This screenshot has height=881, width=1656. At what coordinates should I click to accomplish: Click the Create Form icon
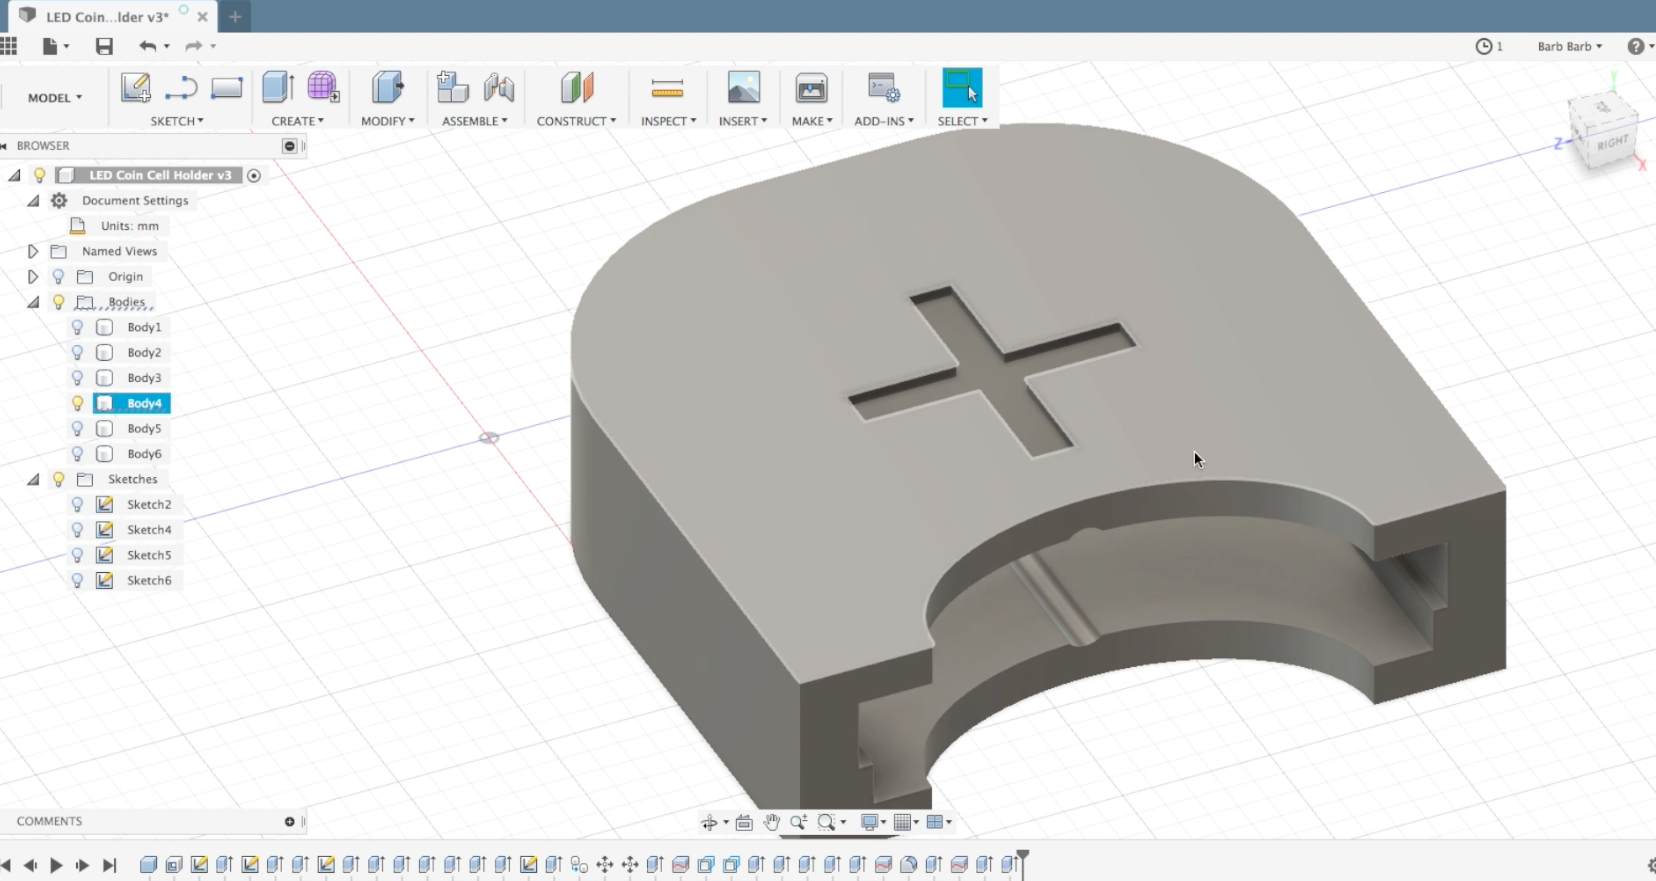pyautogui.click(x=322, y=88)
